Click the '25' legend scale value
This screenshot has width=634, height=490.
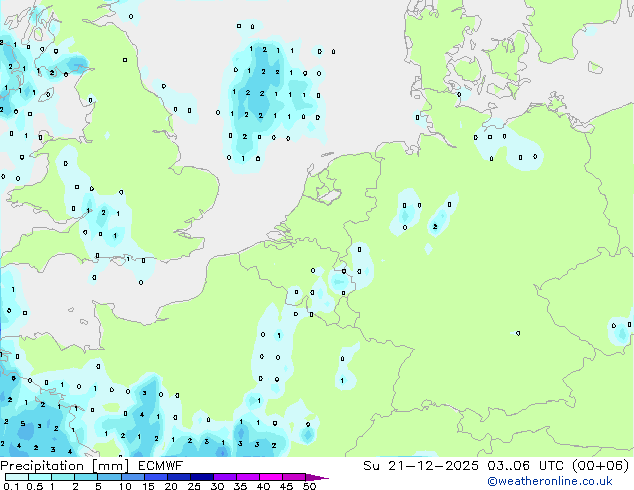tap(194, 486)
